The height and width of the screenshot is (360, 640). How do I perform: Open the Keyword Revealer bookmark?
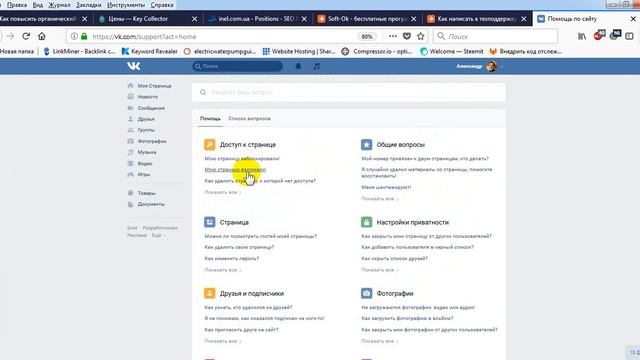(150, 51)
